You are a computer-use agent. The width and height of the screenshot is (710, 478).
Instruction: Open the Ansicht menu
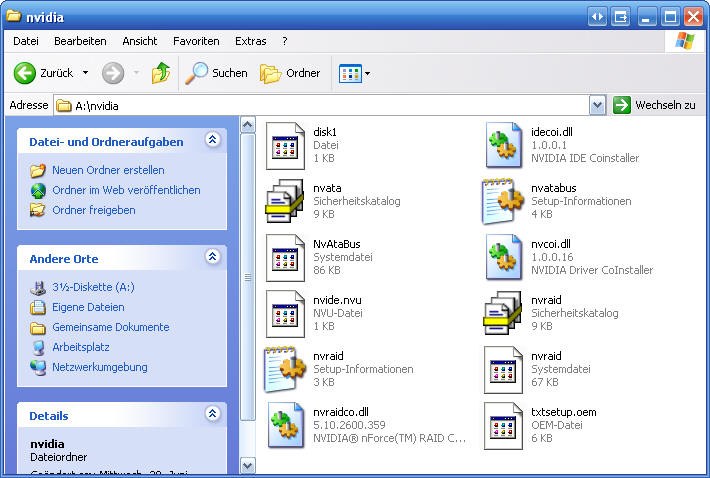(x=139, y=41)
